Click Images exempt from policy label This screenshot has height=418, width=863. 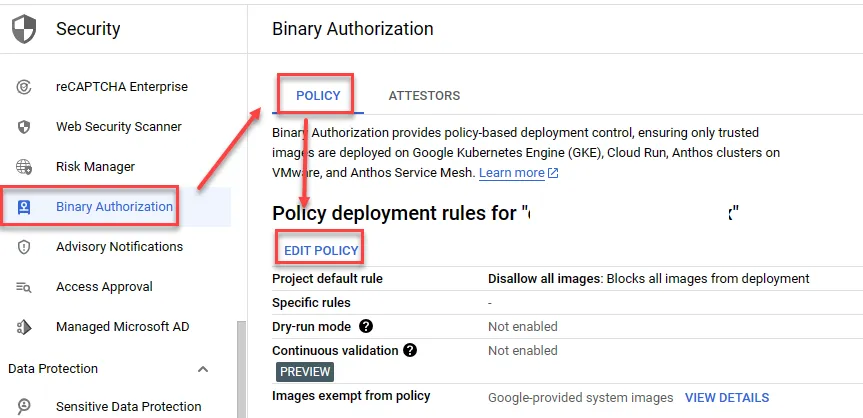pyautogui.click(x=351, y=395)
